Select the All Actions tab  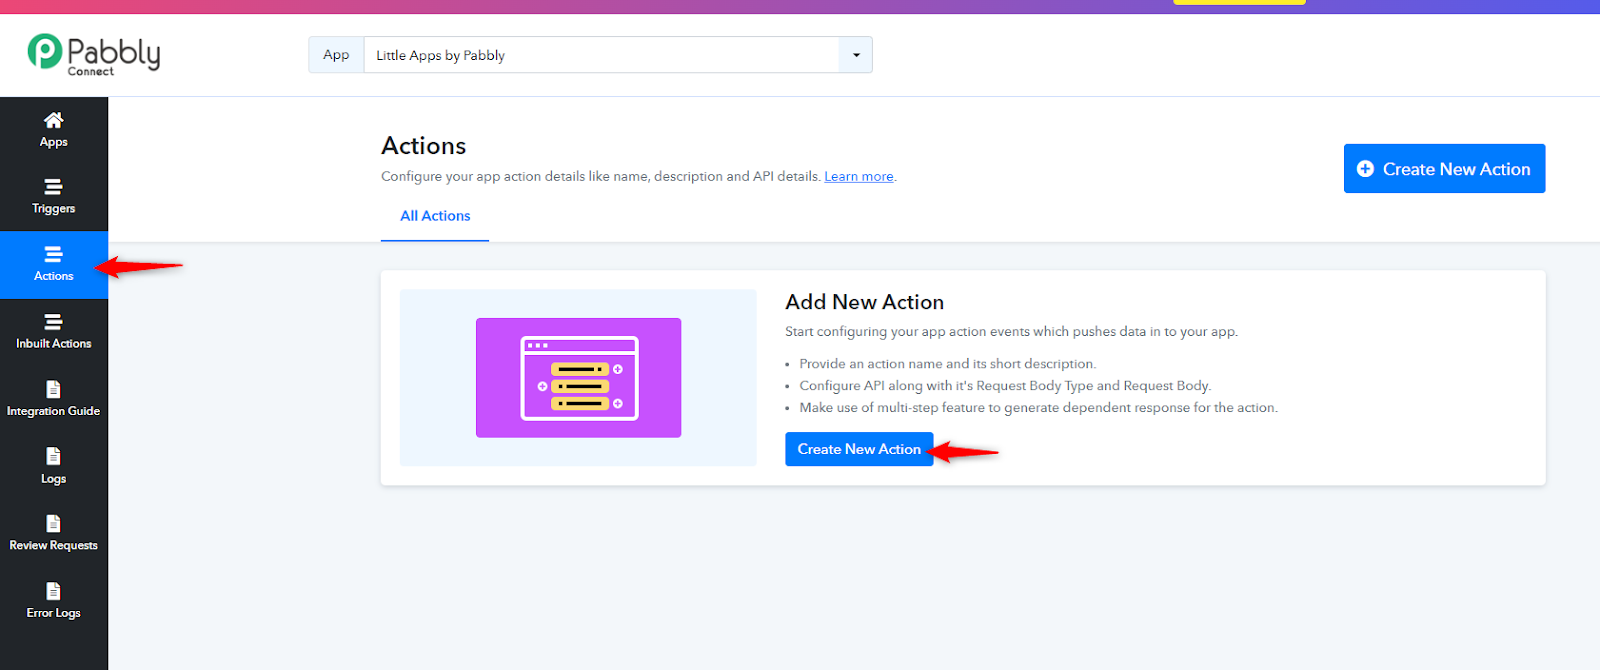coord(435,216)
